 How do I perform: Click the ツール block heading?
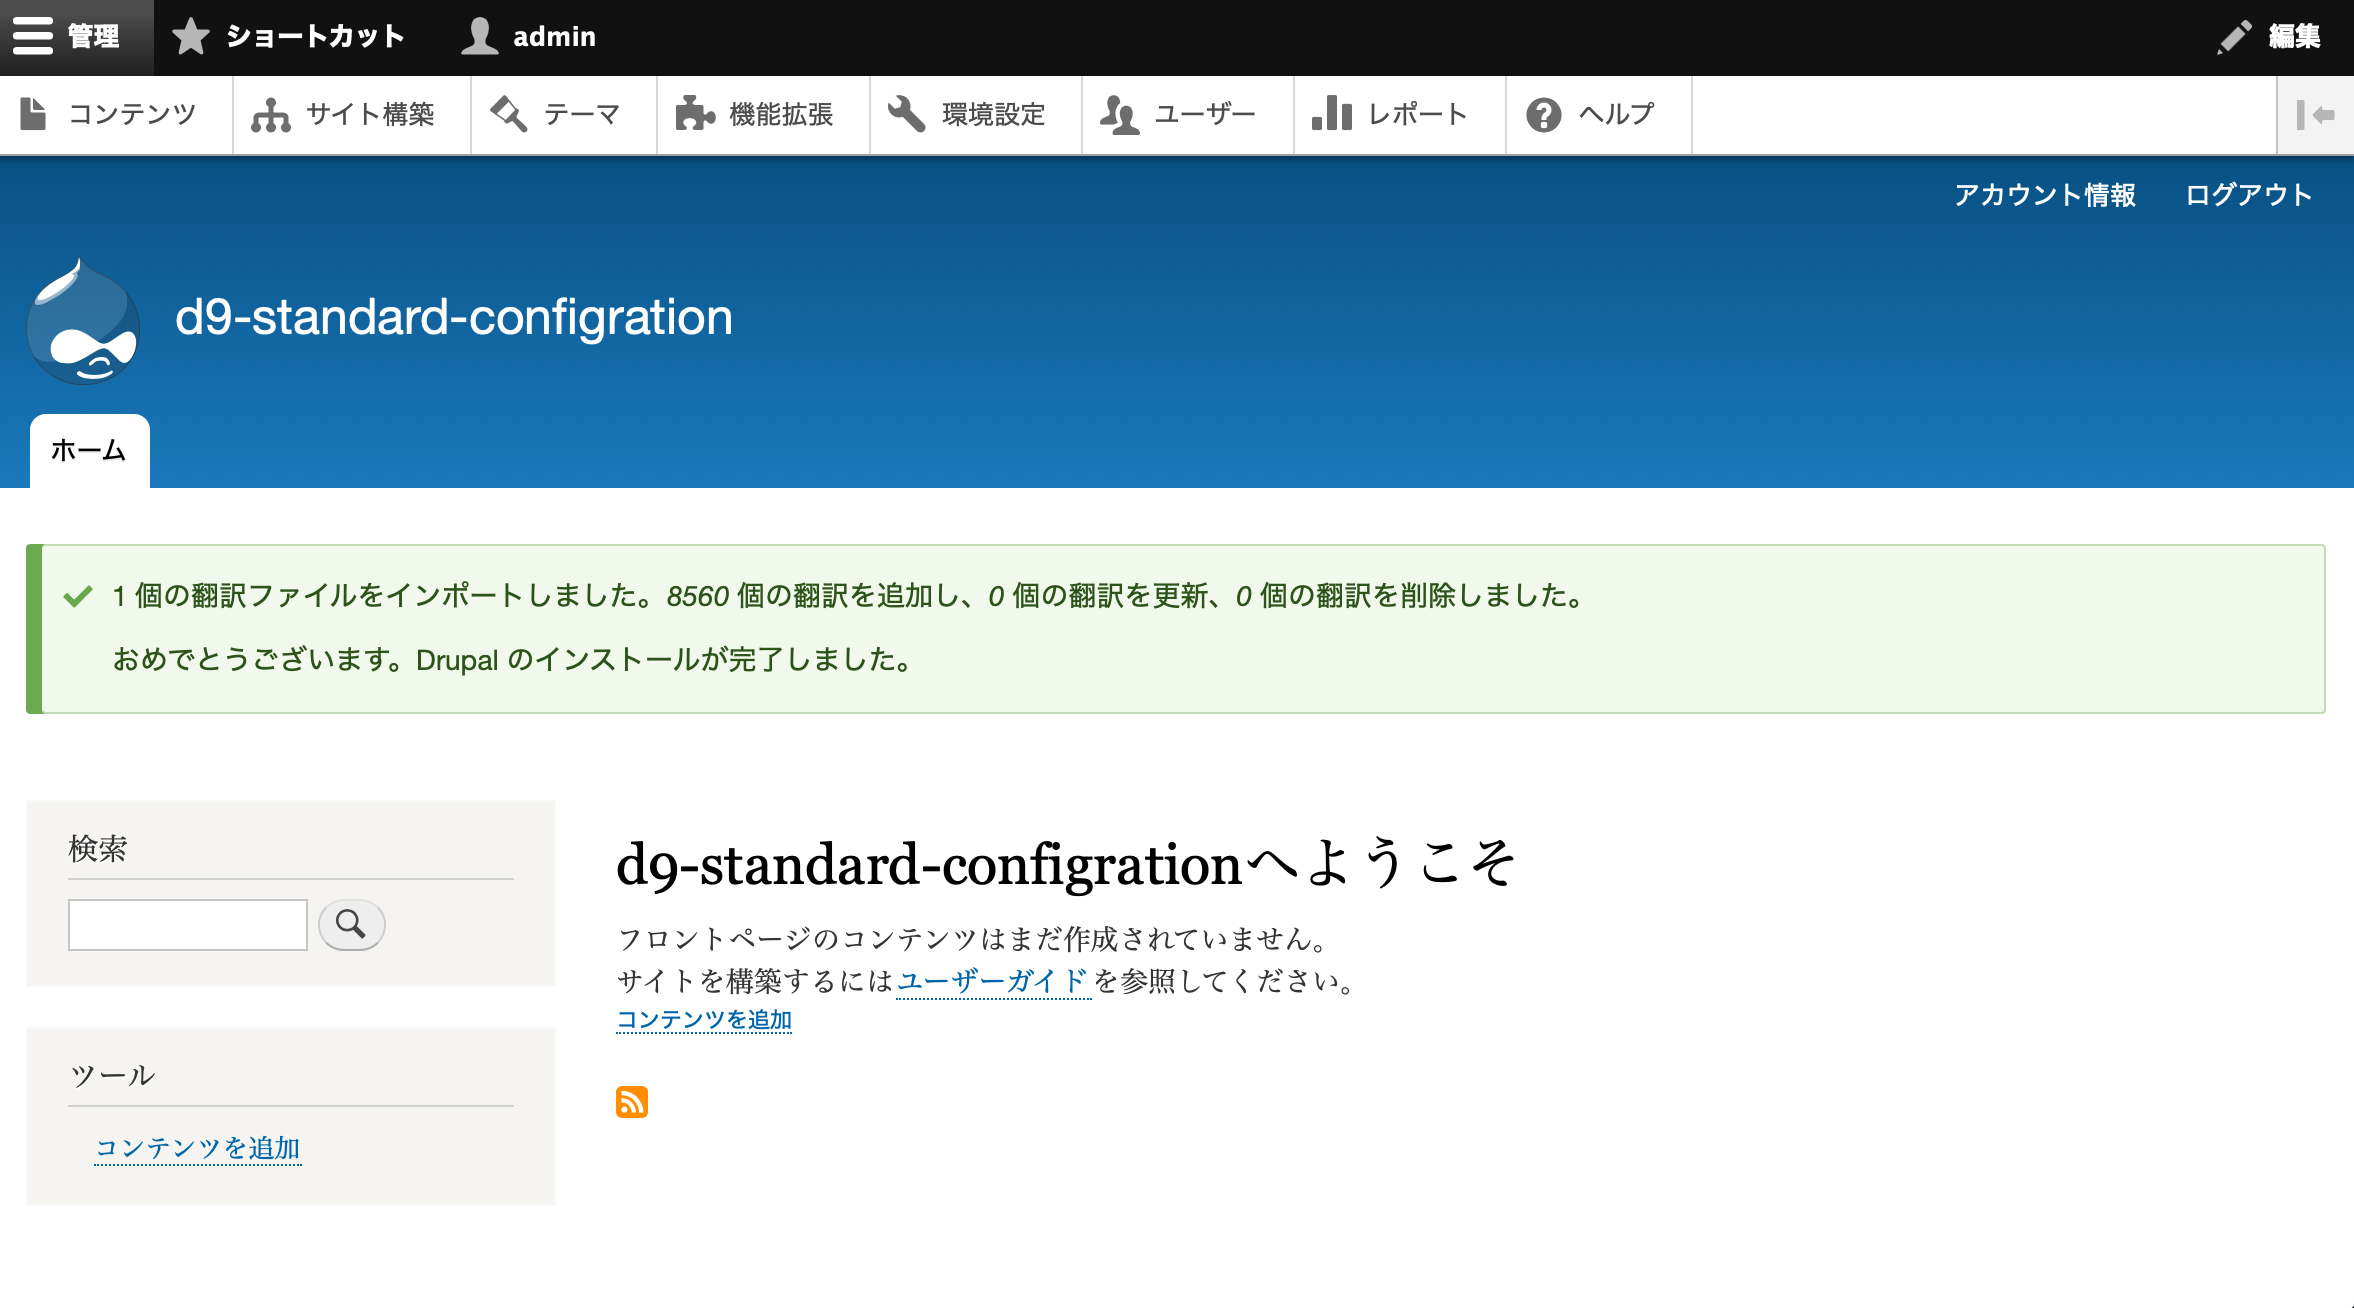point(112,1076)
